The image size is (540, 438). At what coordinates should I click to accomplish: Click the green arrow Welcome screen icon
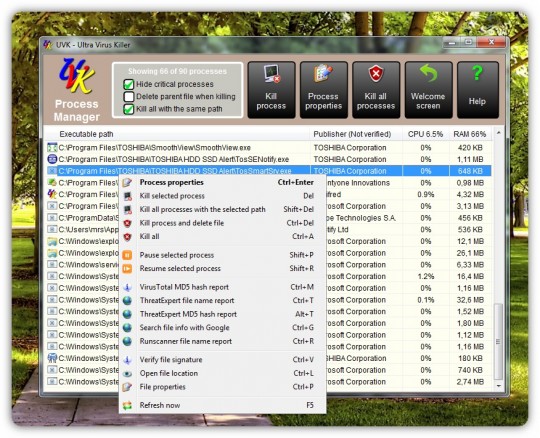coord(428,73)
